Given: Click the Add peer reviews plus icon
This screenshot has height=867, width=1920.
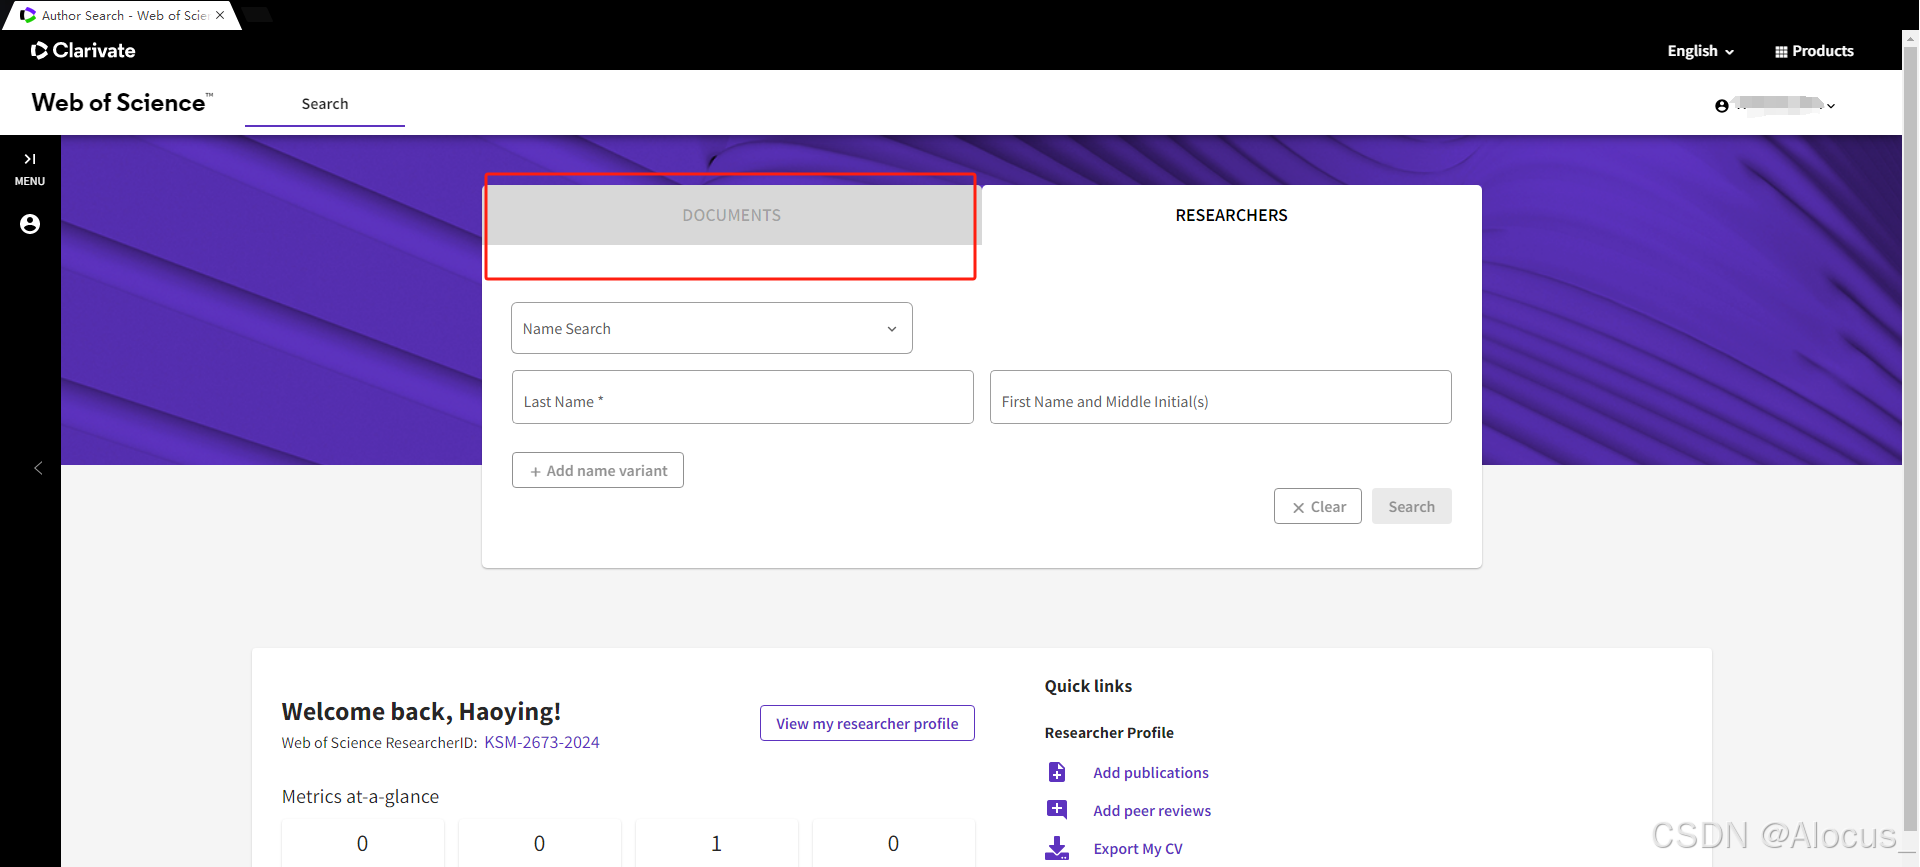Looking at the screenshot, I should (1057, 810).
